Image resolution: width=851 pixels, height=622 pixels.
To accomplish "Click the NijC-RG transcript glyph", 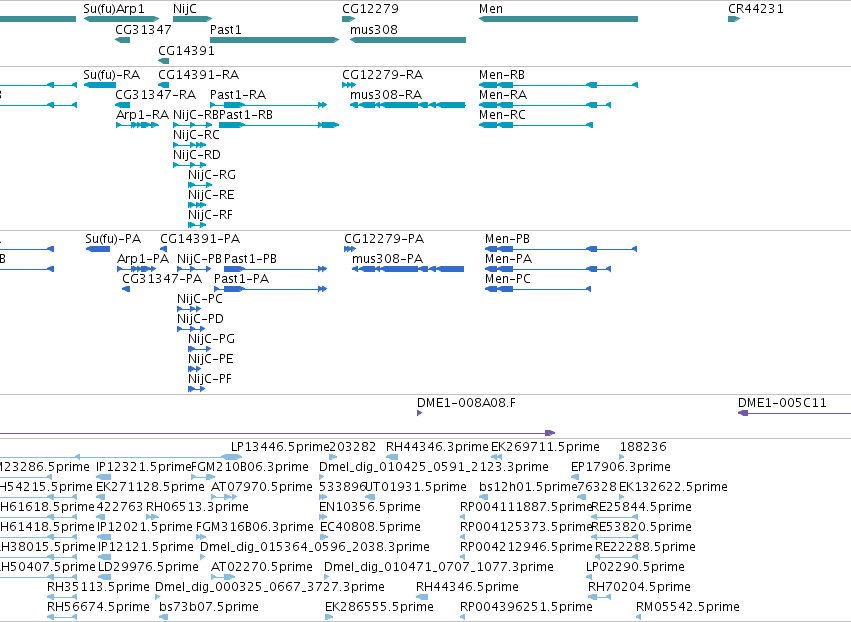I will coord(200,185).
